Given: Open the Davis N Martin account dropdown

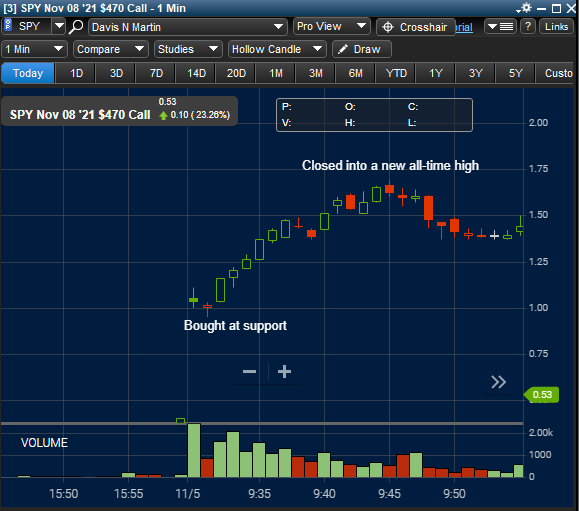Looking at the screenshot, I should pos(188,27).
